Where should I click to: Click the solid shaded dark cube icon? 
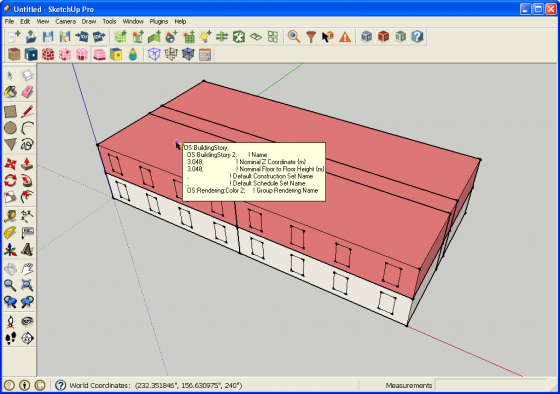point(188,54)
